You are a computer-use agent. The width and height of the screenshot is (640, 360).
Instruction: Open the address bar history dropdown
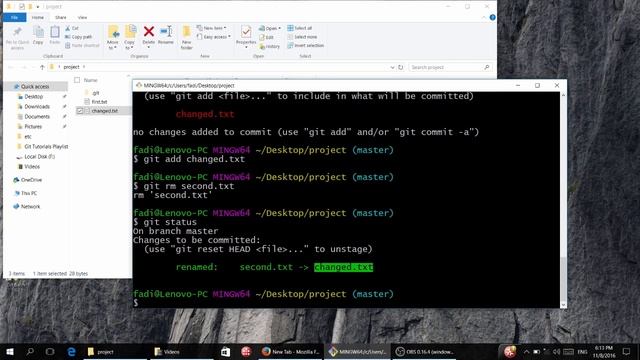392,67
